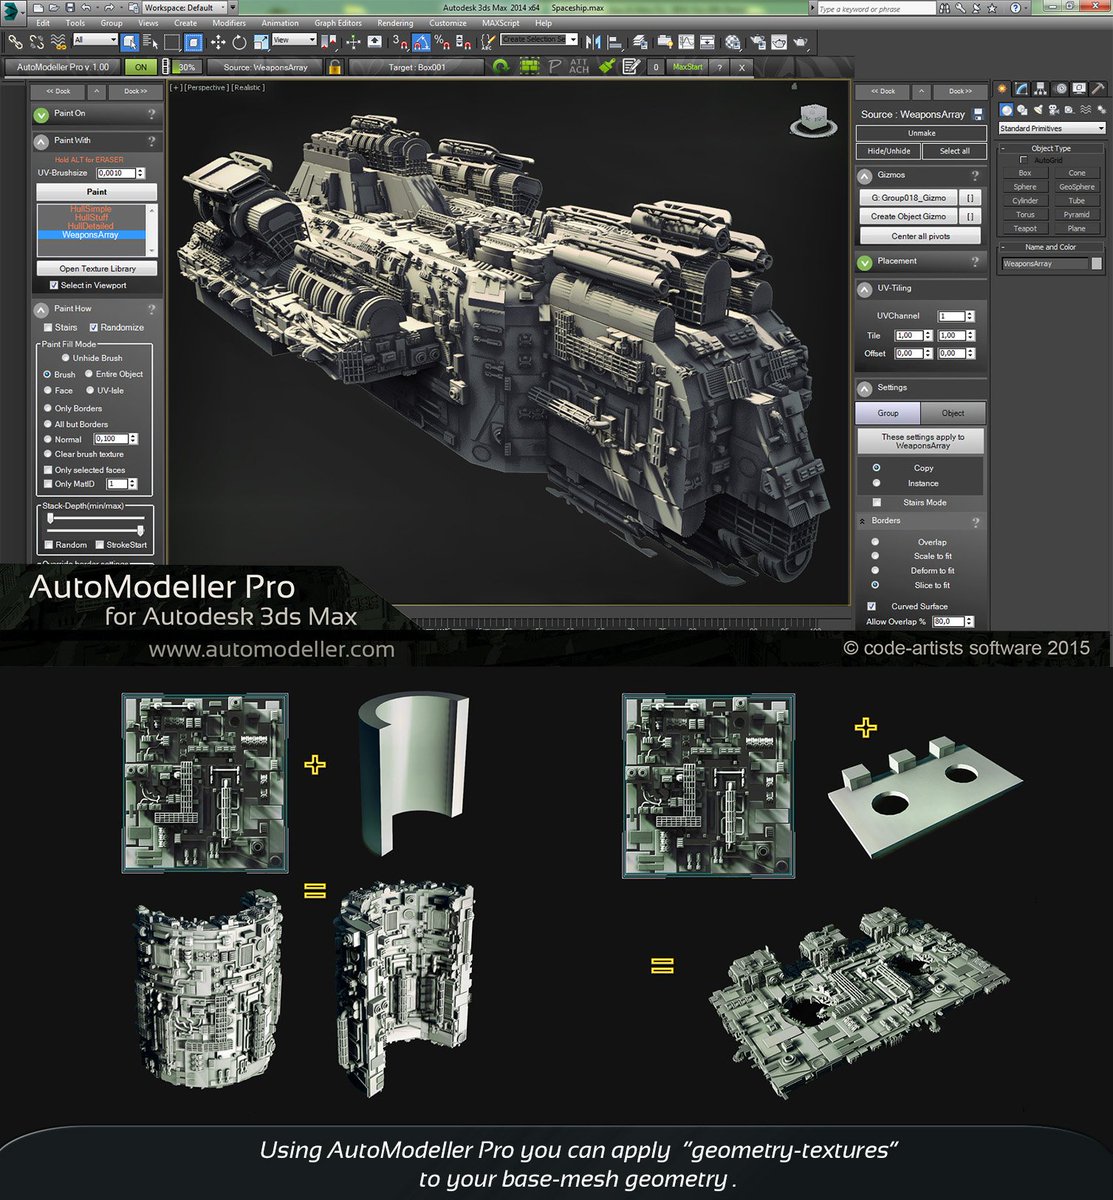Screen dimensions: 1113x1200
Task: Expand the Placement section
Action: (865, 262)
